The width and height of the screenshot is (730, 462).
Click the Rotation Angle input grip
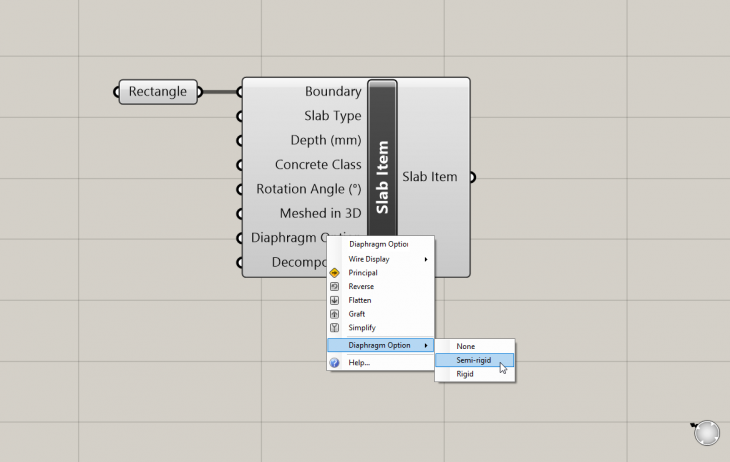click(x=240, y=189)
